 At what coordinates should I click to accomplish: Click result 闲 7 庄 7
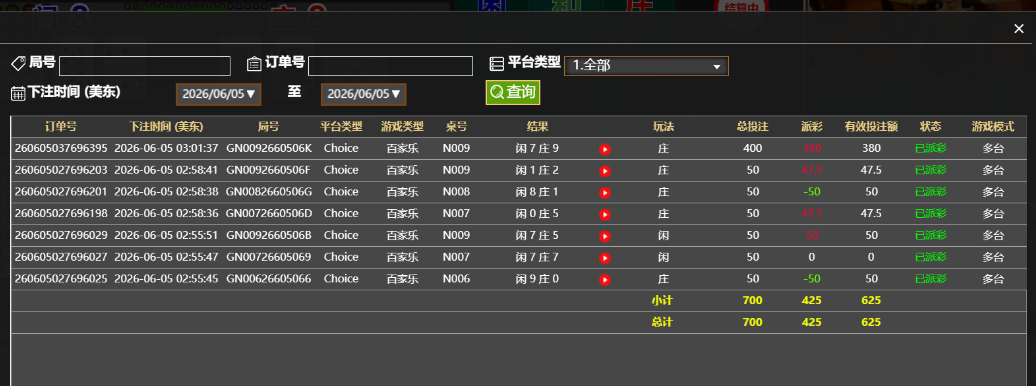pyautogui.click(x=537, y=257)
